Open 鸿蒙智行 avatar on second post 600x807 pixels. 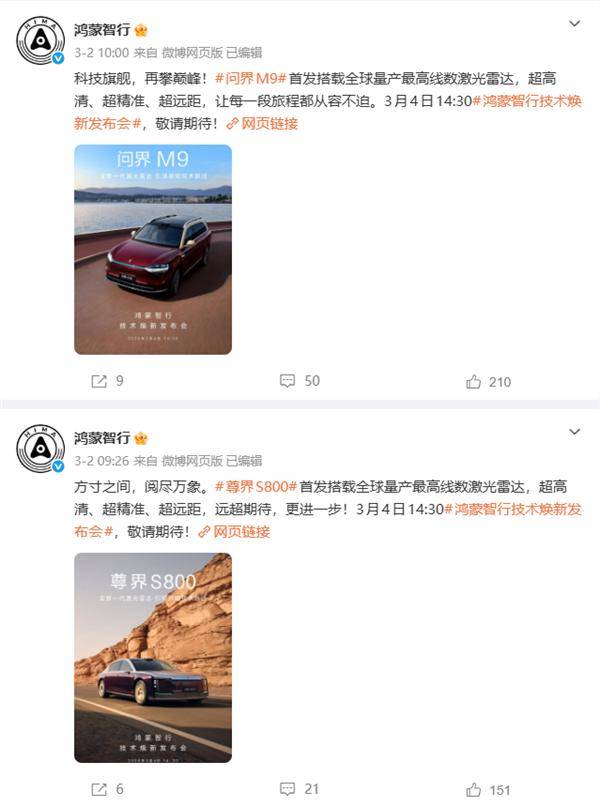click(x=41, y=449)
